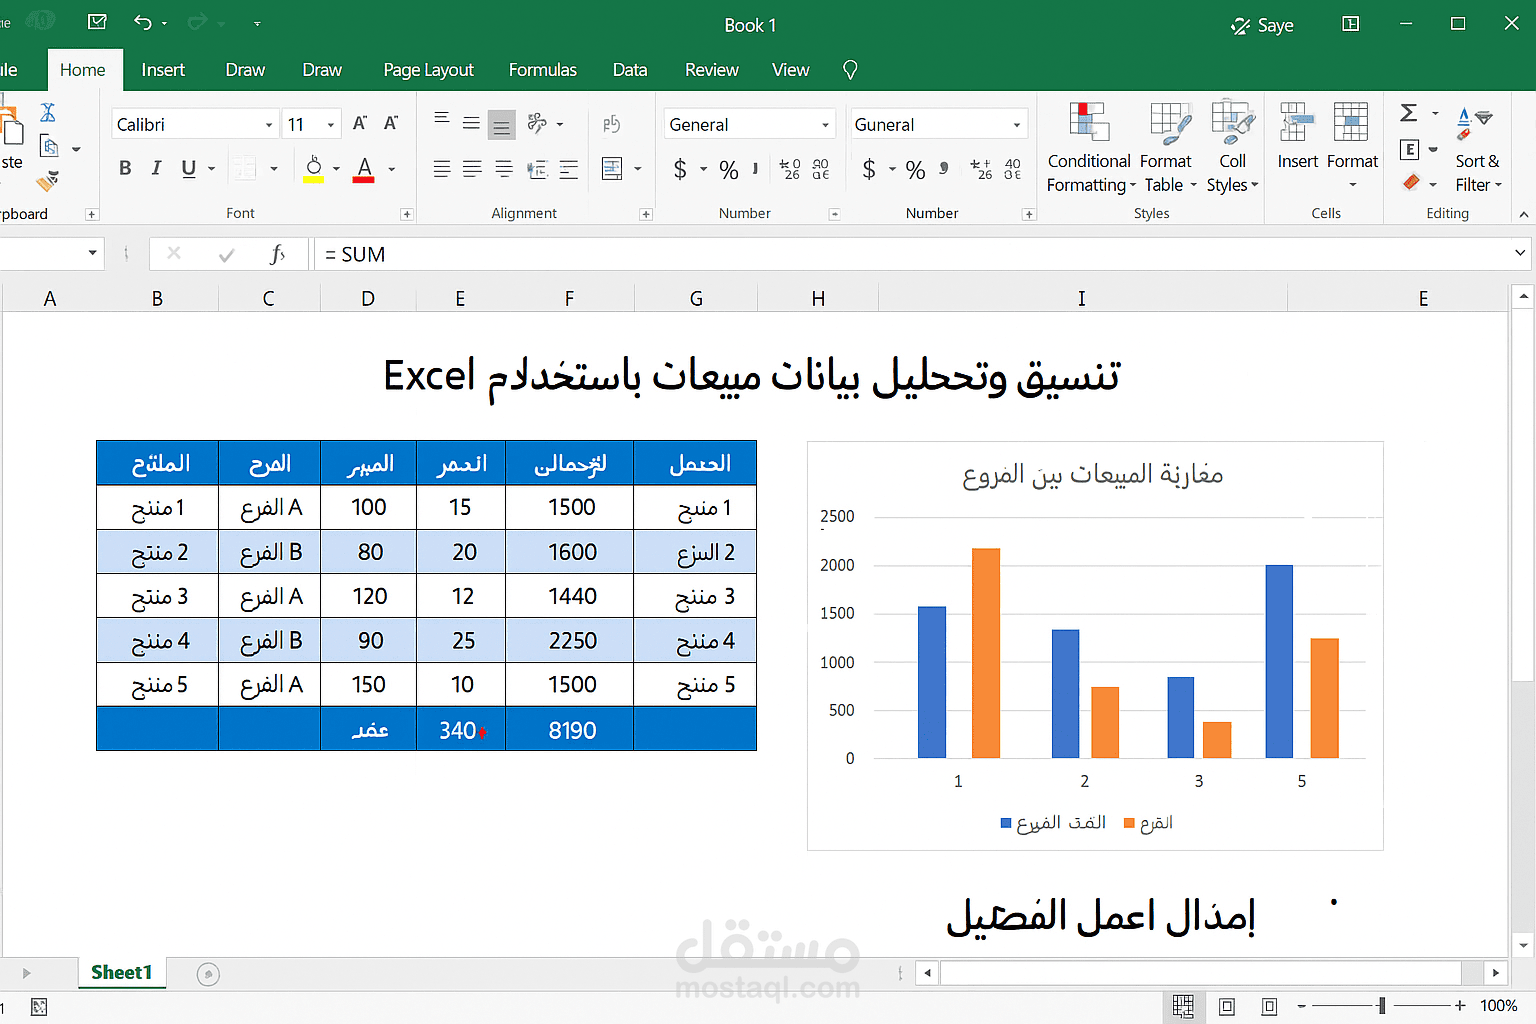The width and height of the screenshot is (1536, 1024).
Task: Click the Ribbon Display Options icon
Action: (x=1350, y=23)
